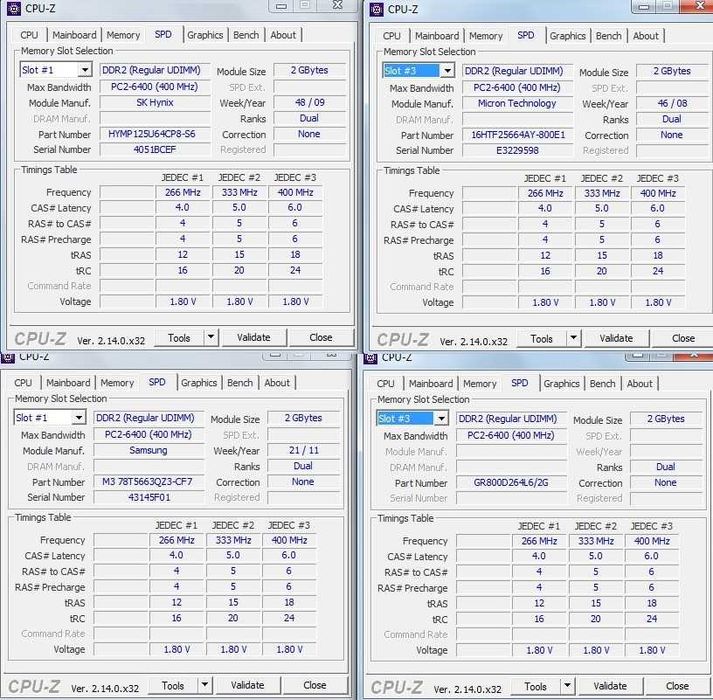Click the Samsung module manufacturer field
This screenshot has width=713, height=700.
149,450
